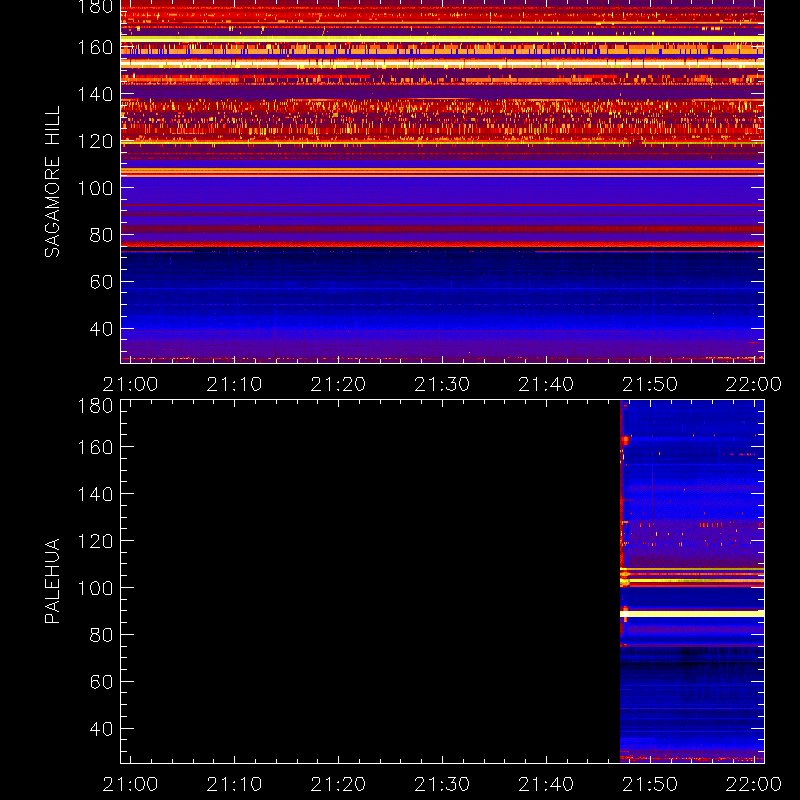Select the 160 tick label on Palehua plot
The height and width of the screenshot is (800, 800).
coord(95,447)
